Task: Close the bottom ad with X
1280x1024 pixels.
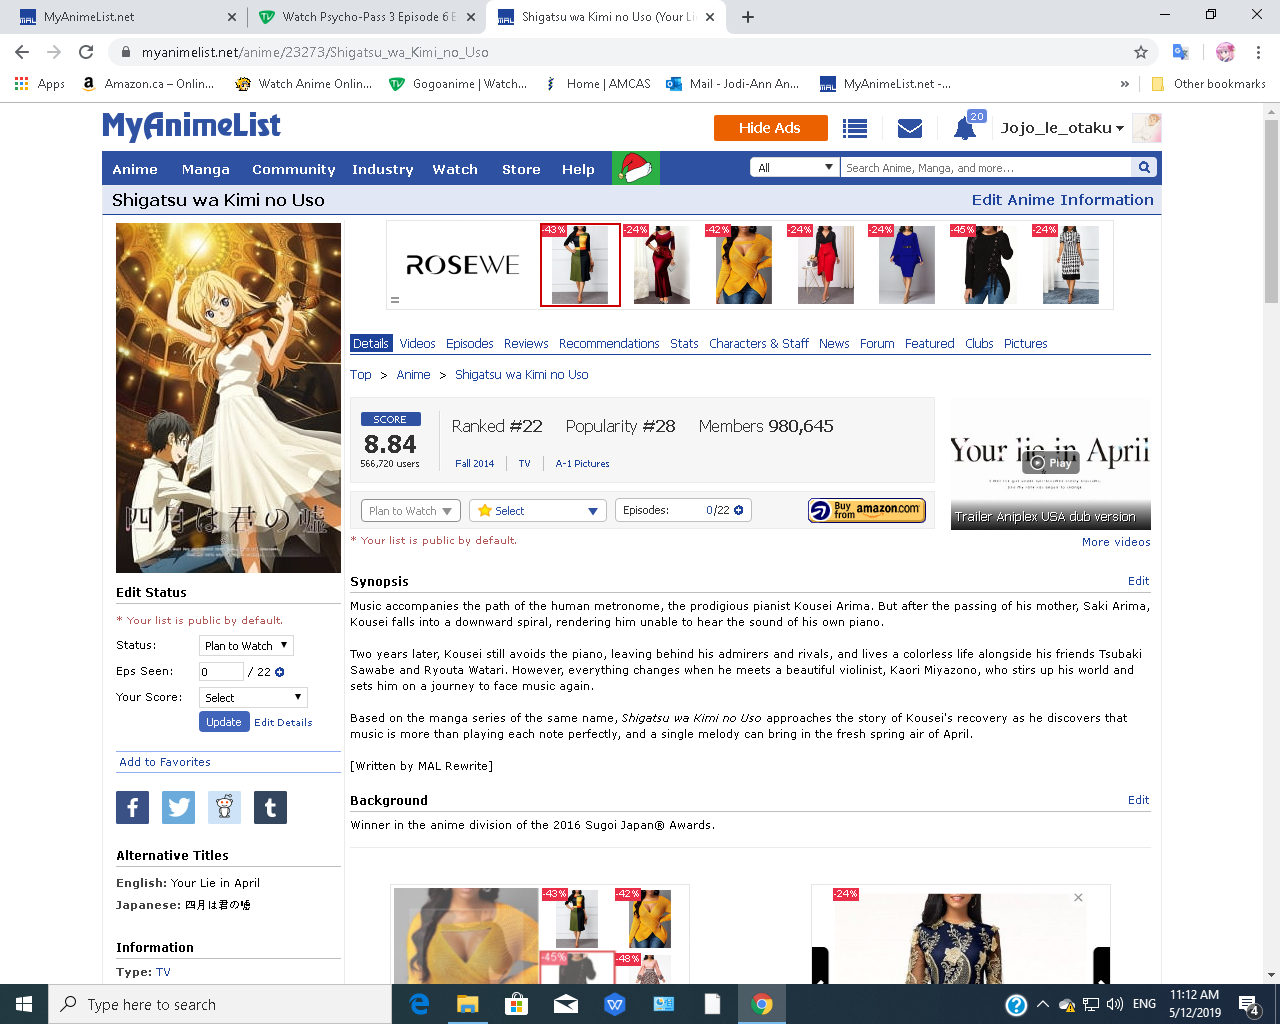Action: click(x=1078, y=897)
